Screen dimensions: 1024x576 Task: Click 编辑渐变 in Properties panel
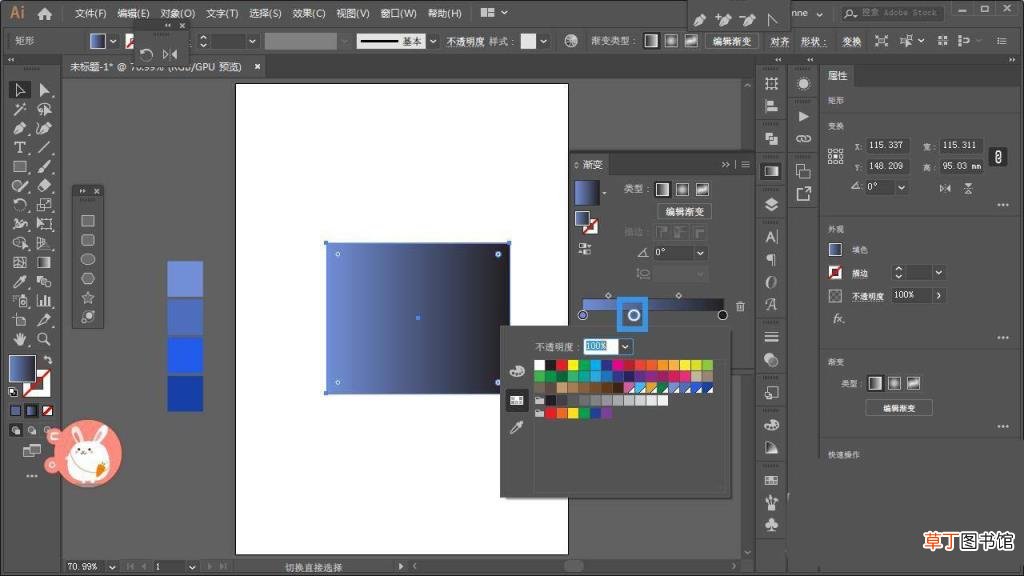point(899,408)
